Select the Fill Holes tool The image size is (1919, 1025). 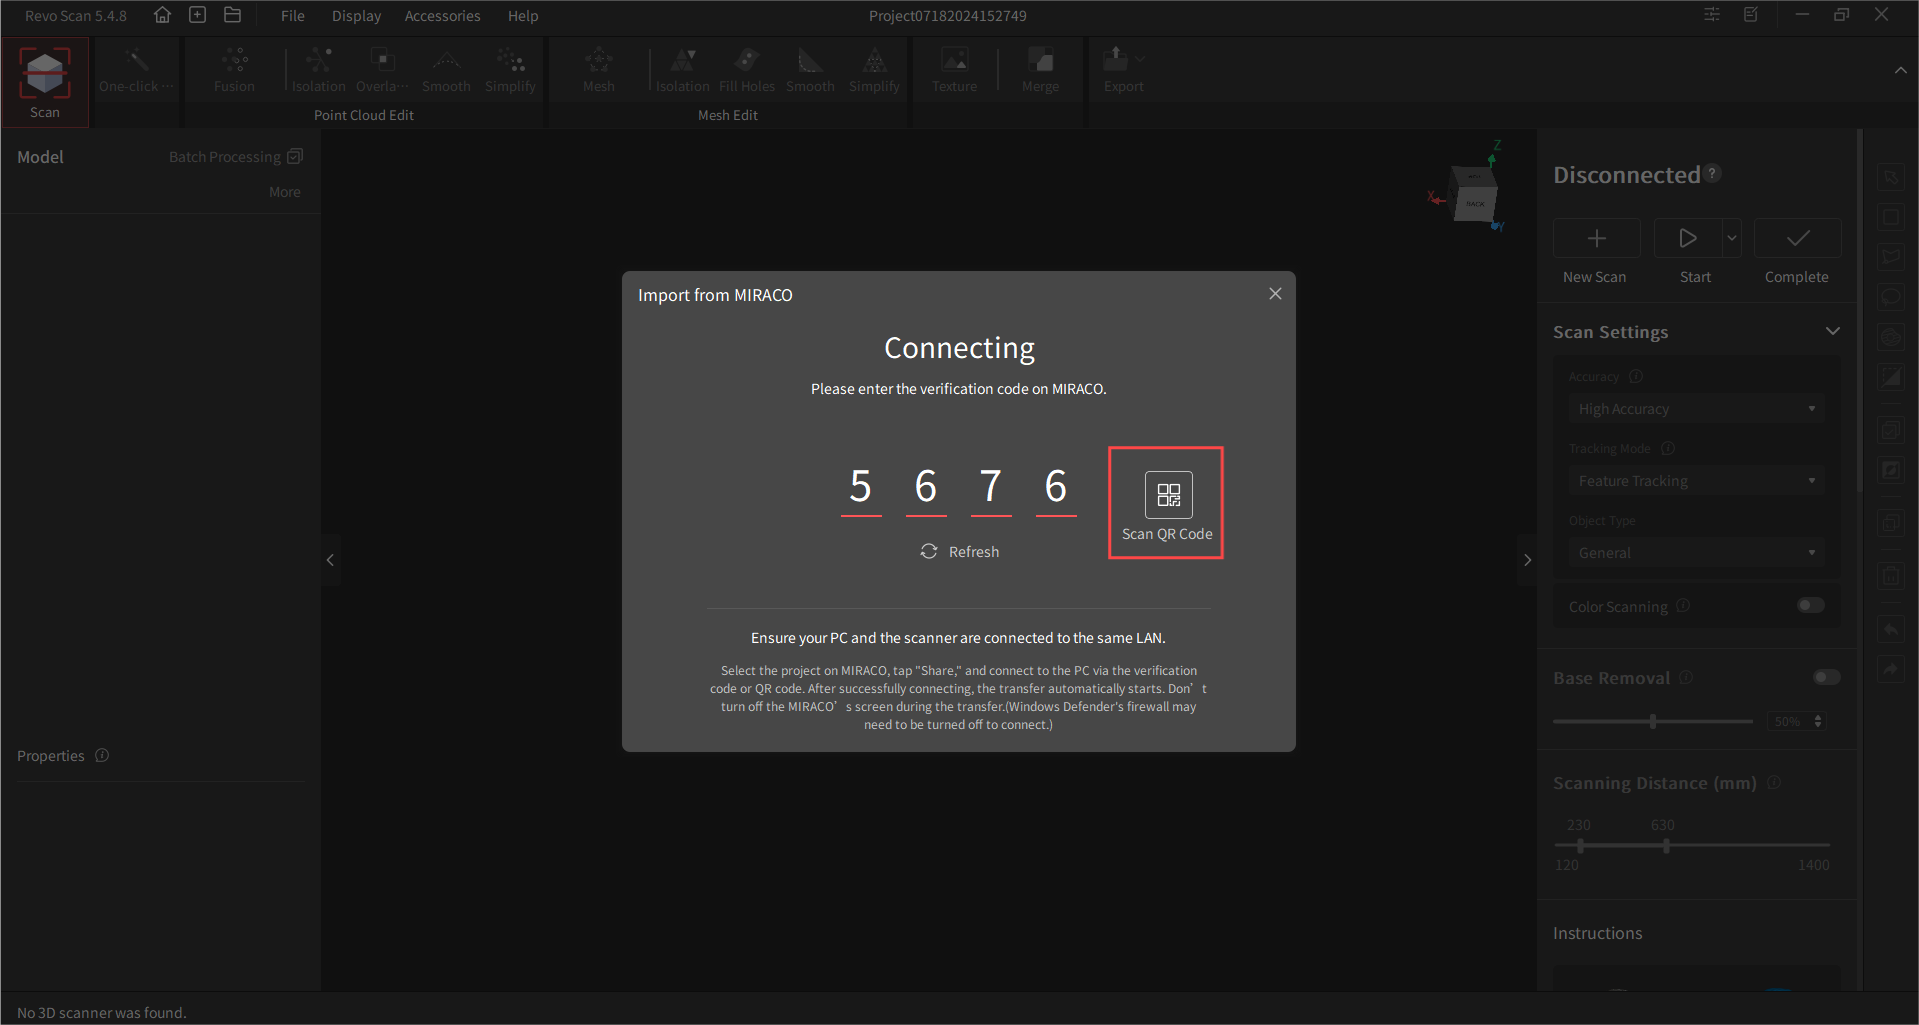(x=747, y=70)
